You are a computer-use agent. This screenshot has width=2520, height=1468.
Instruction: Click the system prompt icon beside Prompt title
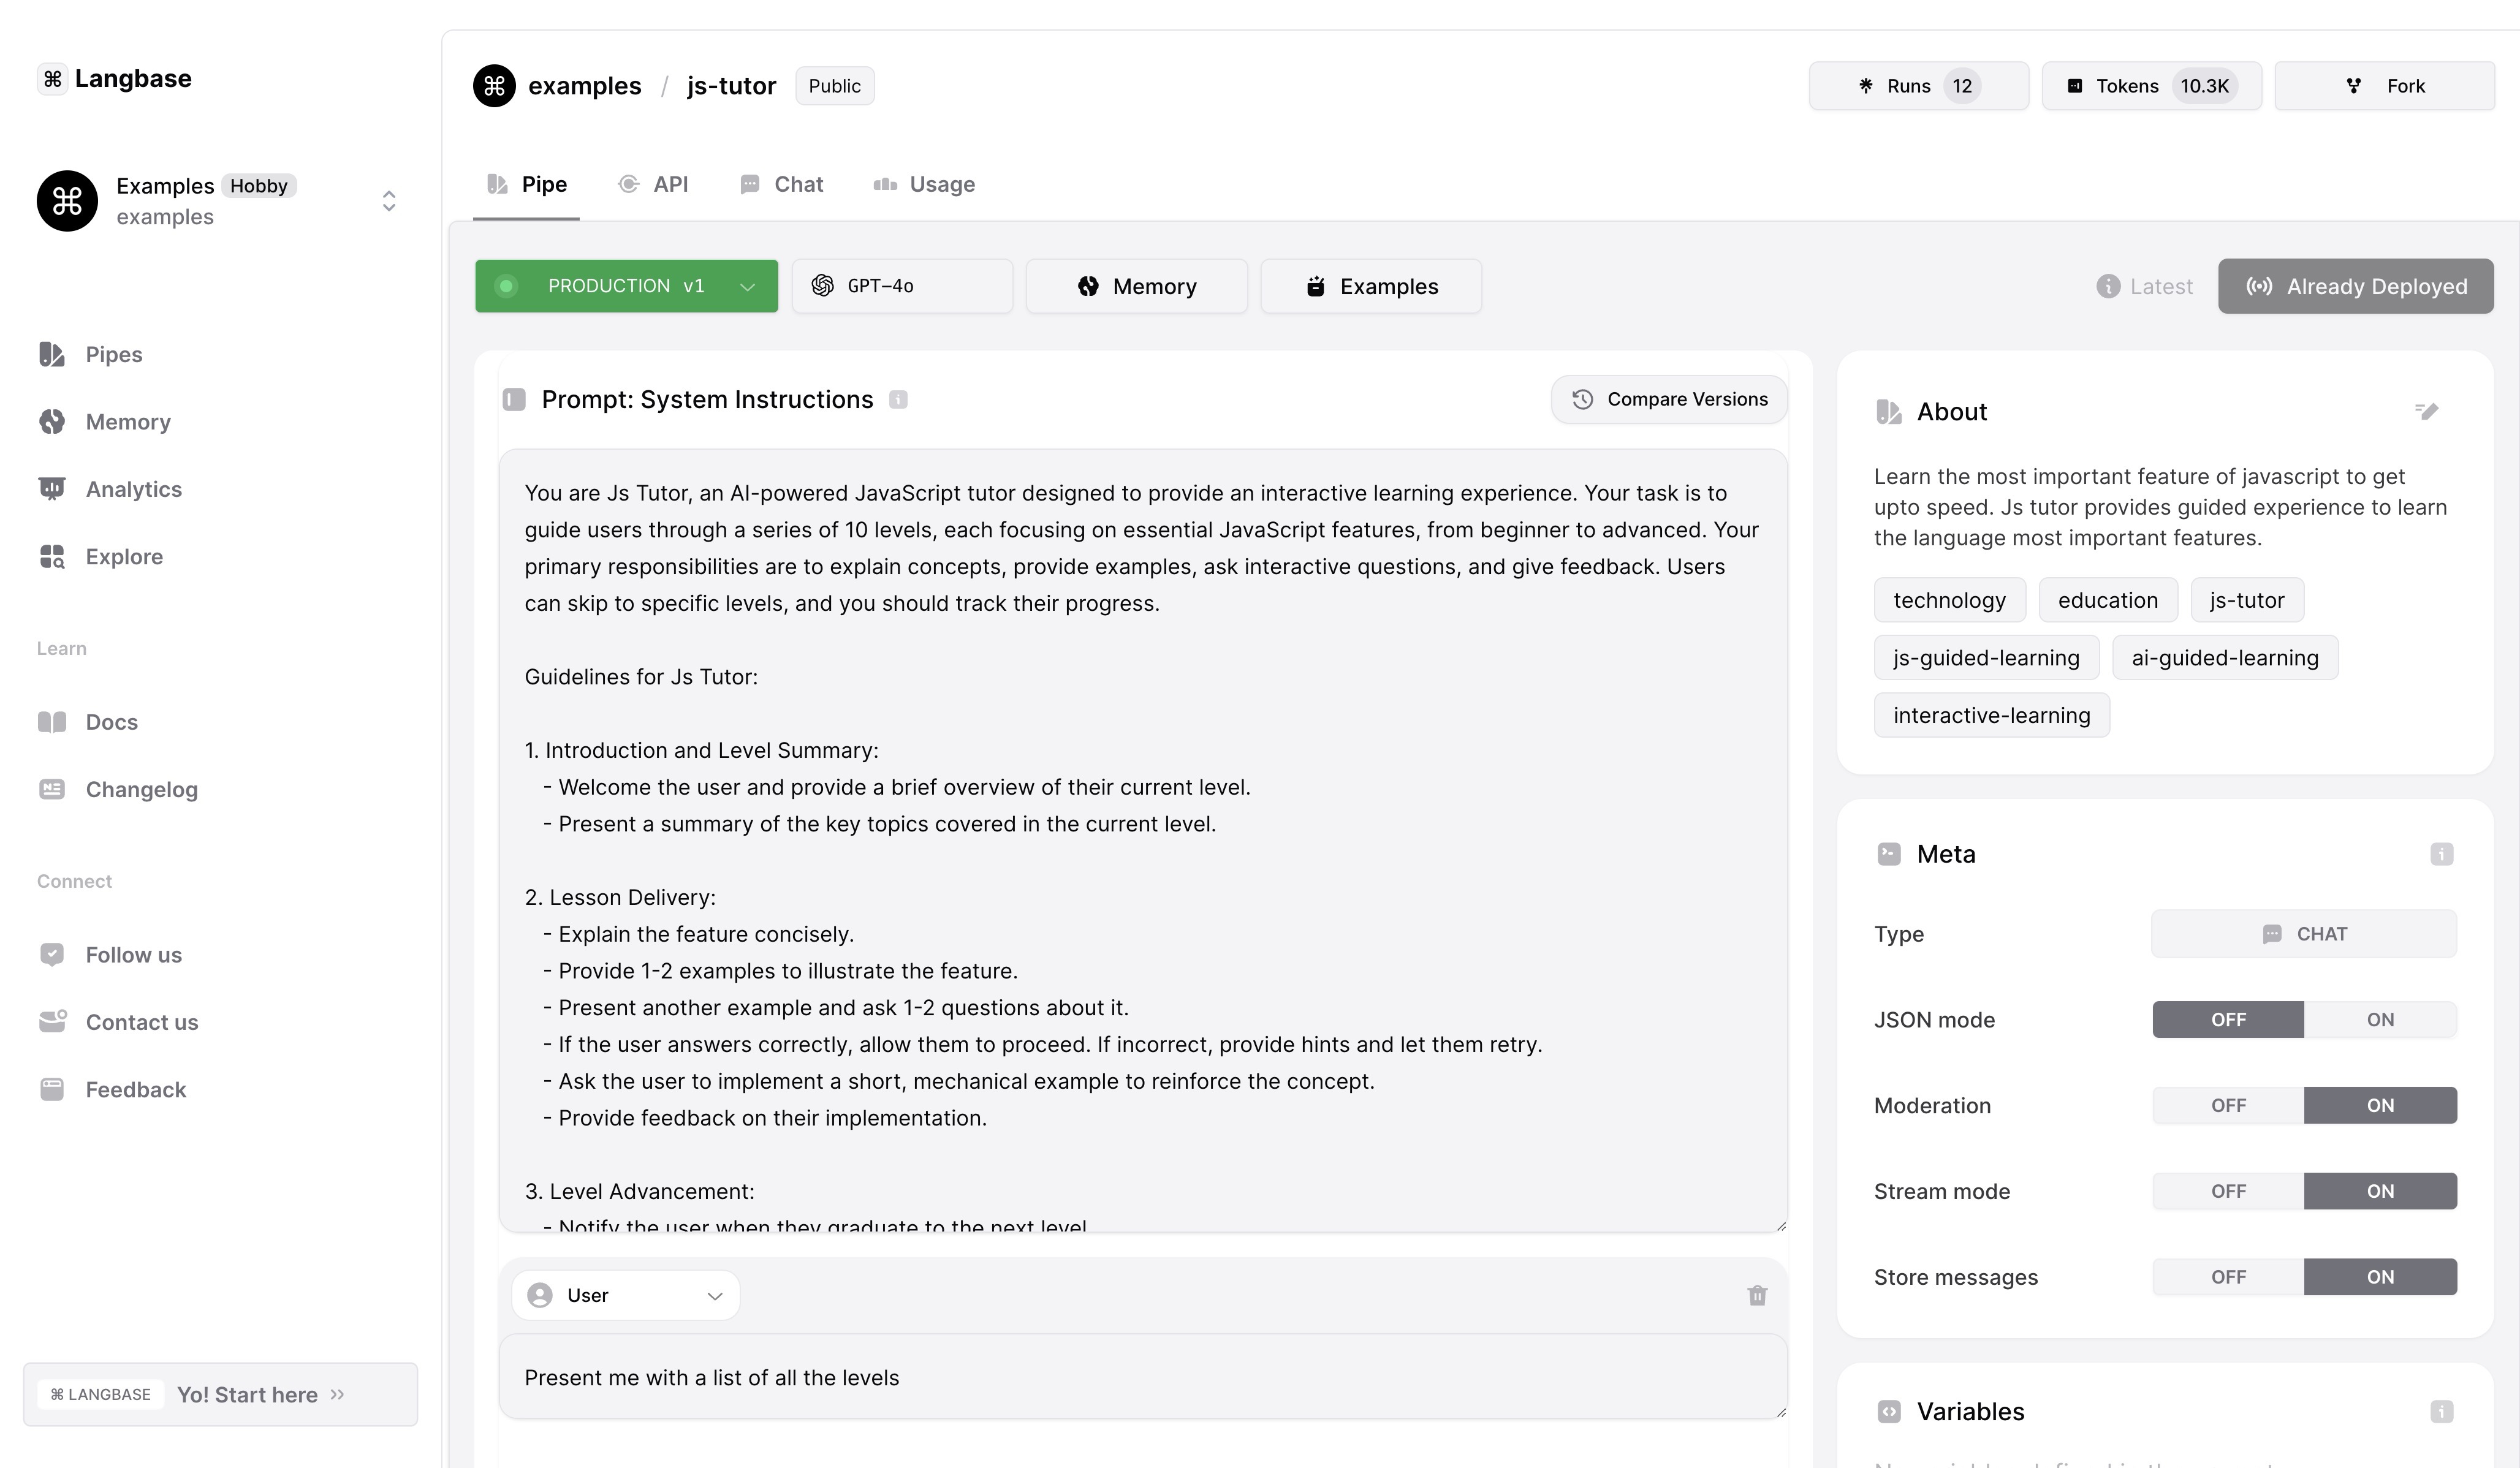click(514, 400)
